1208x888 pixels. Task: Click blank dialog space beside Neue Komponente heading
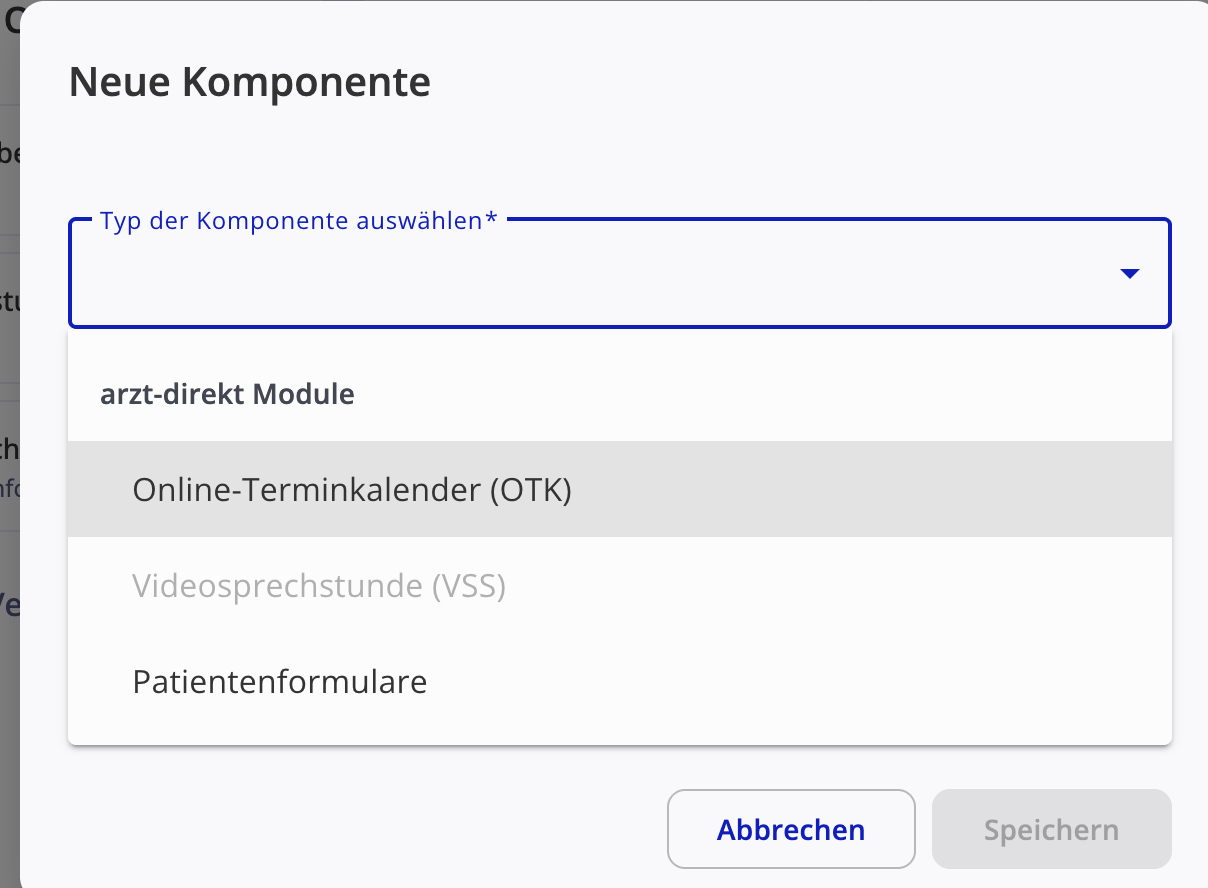(x=800, y=82)
